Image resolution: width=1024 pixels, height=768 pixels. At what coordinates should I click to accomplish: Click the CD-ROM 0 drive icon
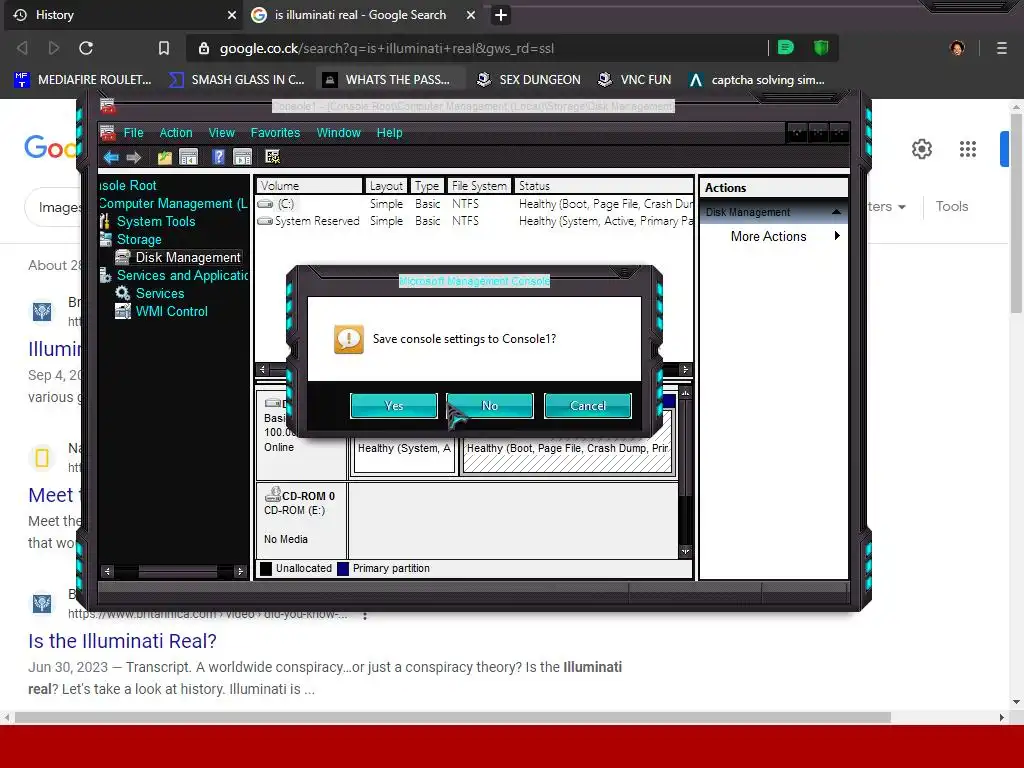(x=272, y=495)
